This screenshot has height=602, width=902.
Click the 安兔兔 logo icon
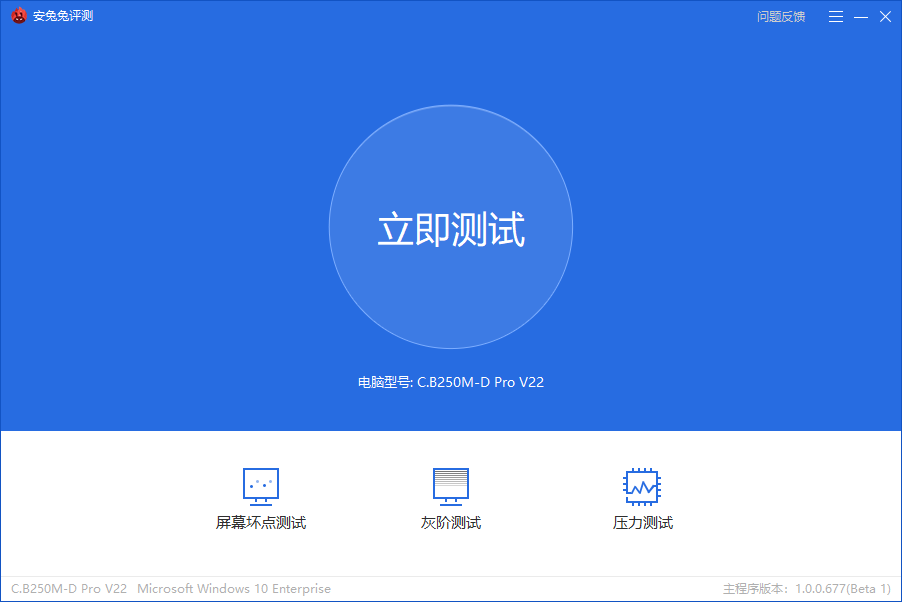19,16
